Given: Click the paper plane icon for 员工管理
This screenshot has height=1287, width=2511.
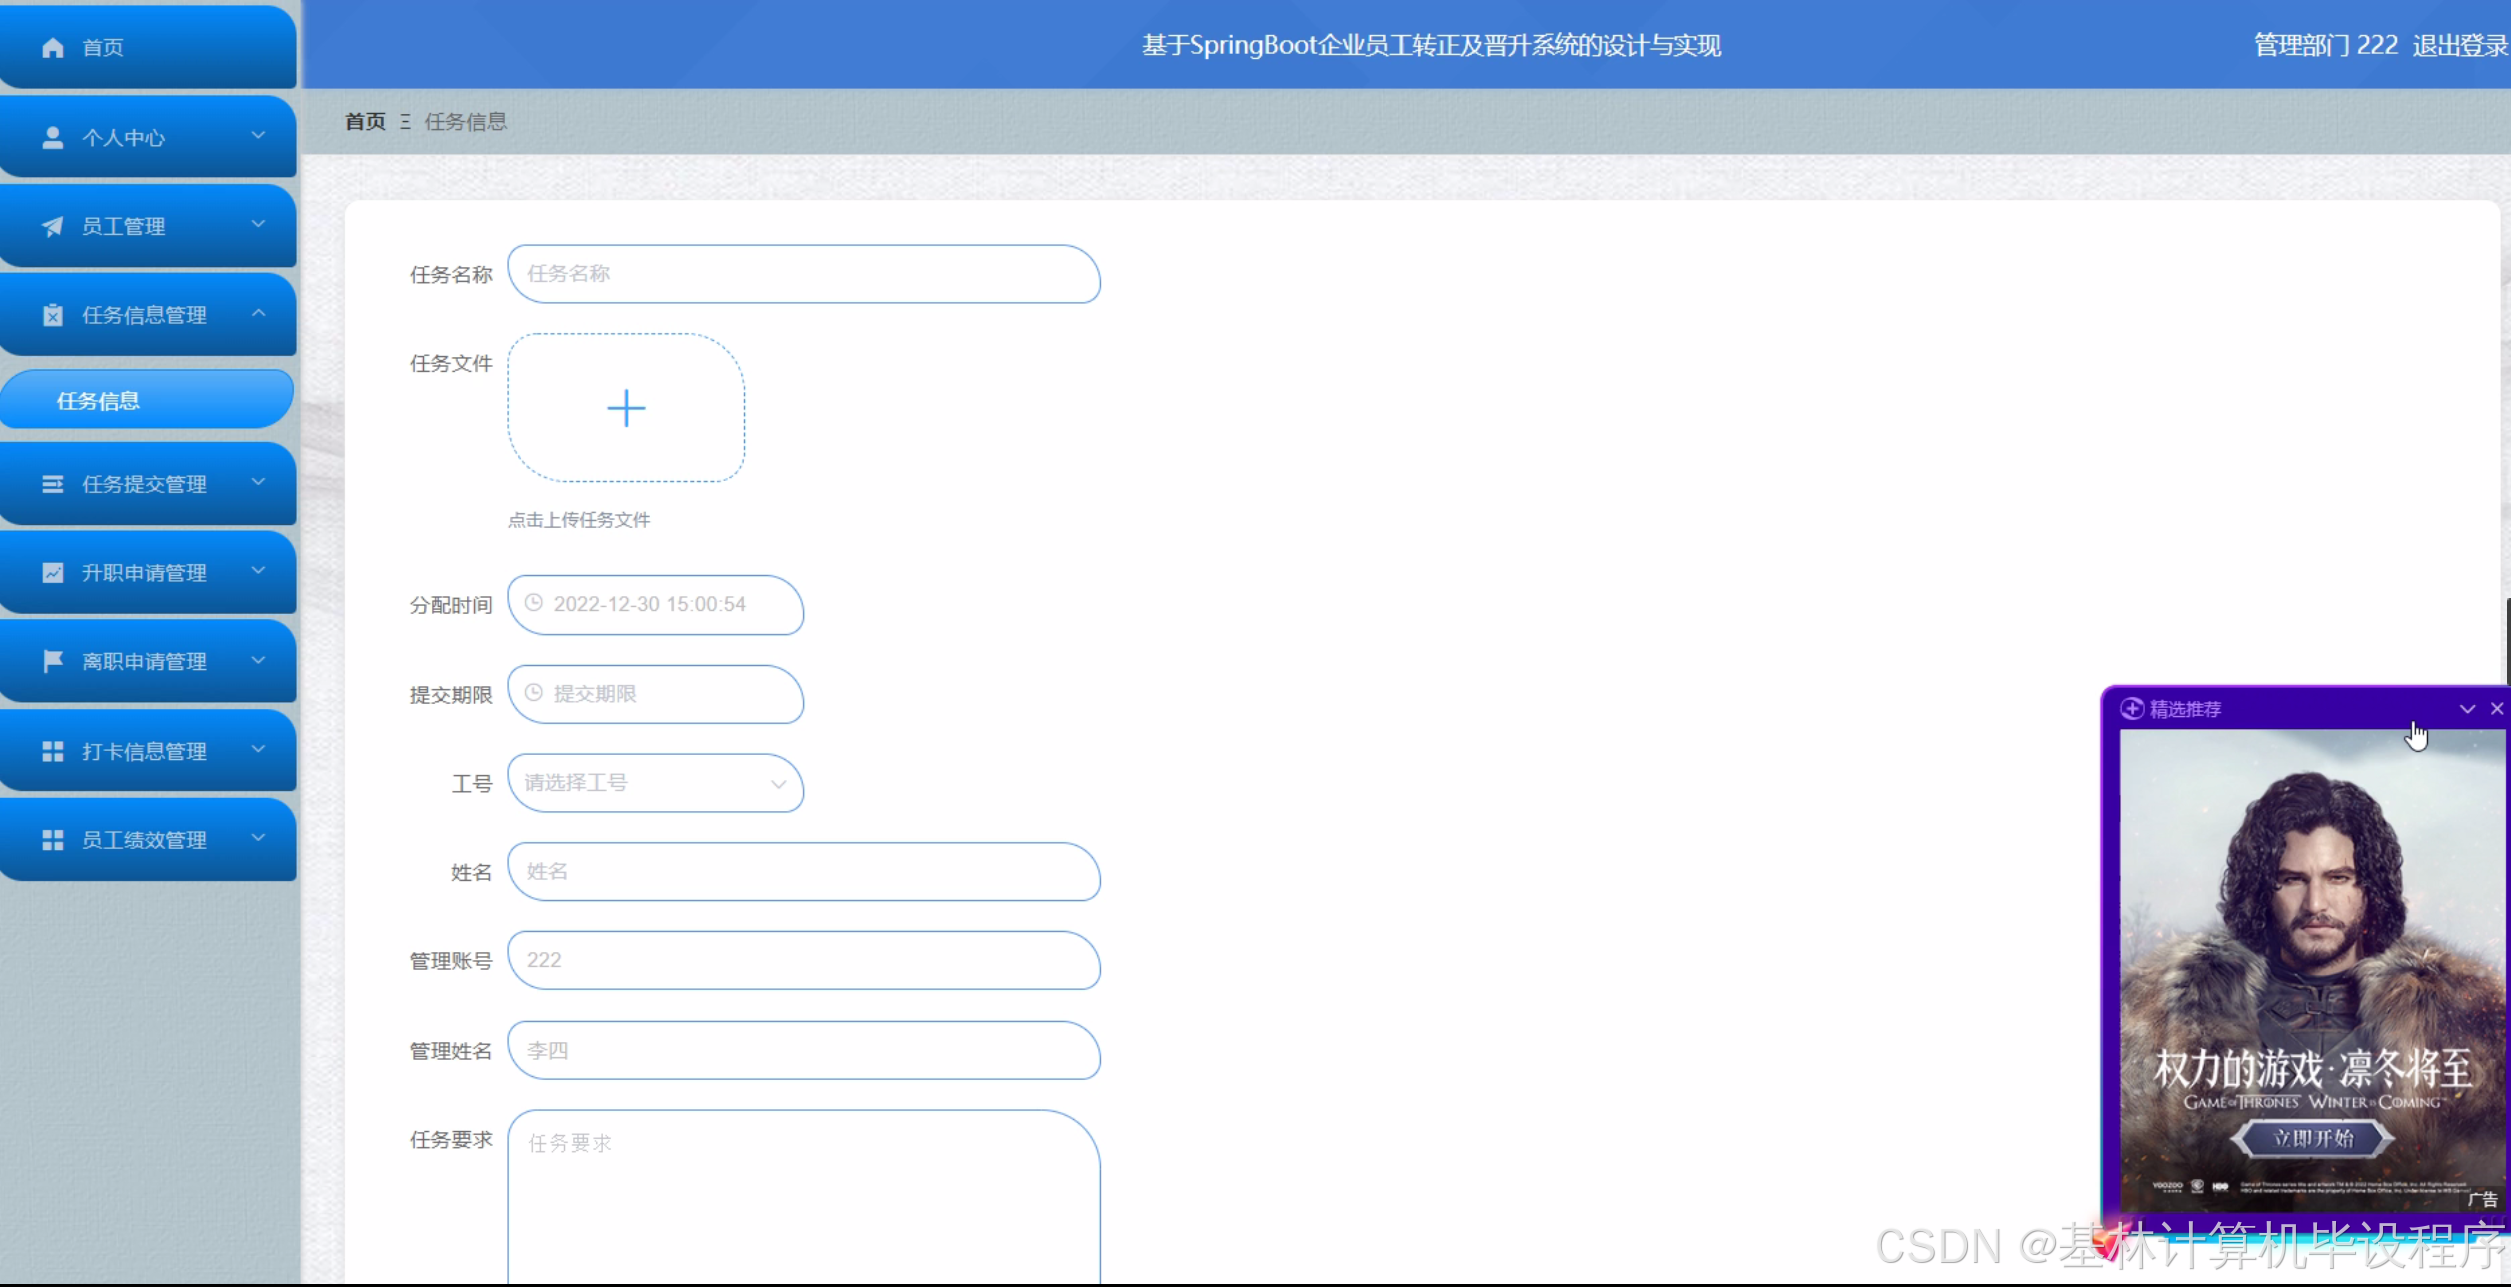Looking at the screenshot, I should (x=53, y=227).
